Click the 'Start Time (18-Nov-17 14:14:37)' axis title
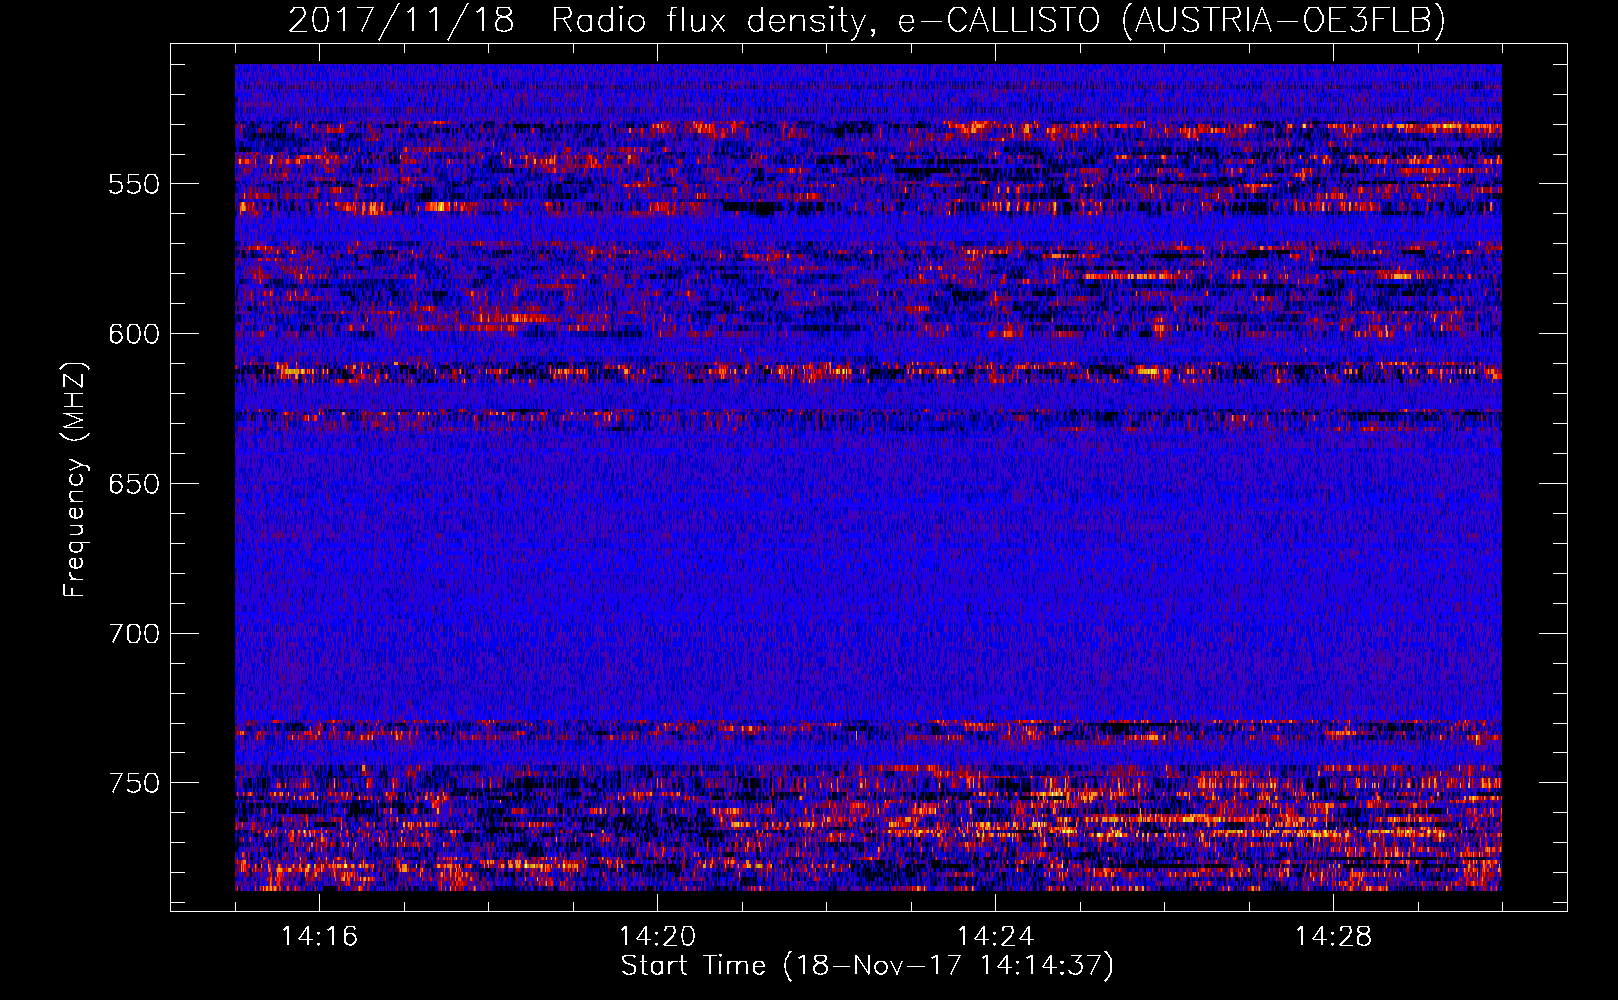 (x=867, y=966)
